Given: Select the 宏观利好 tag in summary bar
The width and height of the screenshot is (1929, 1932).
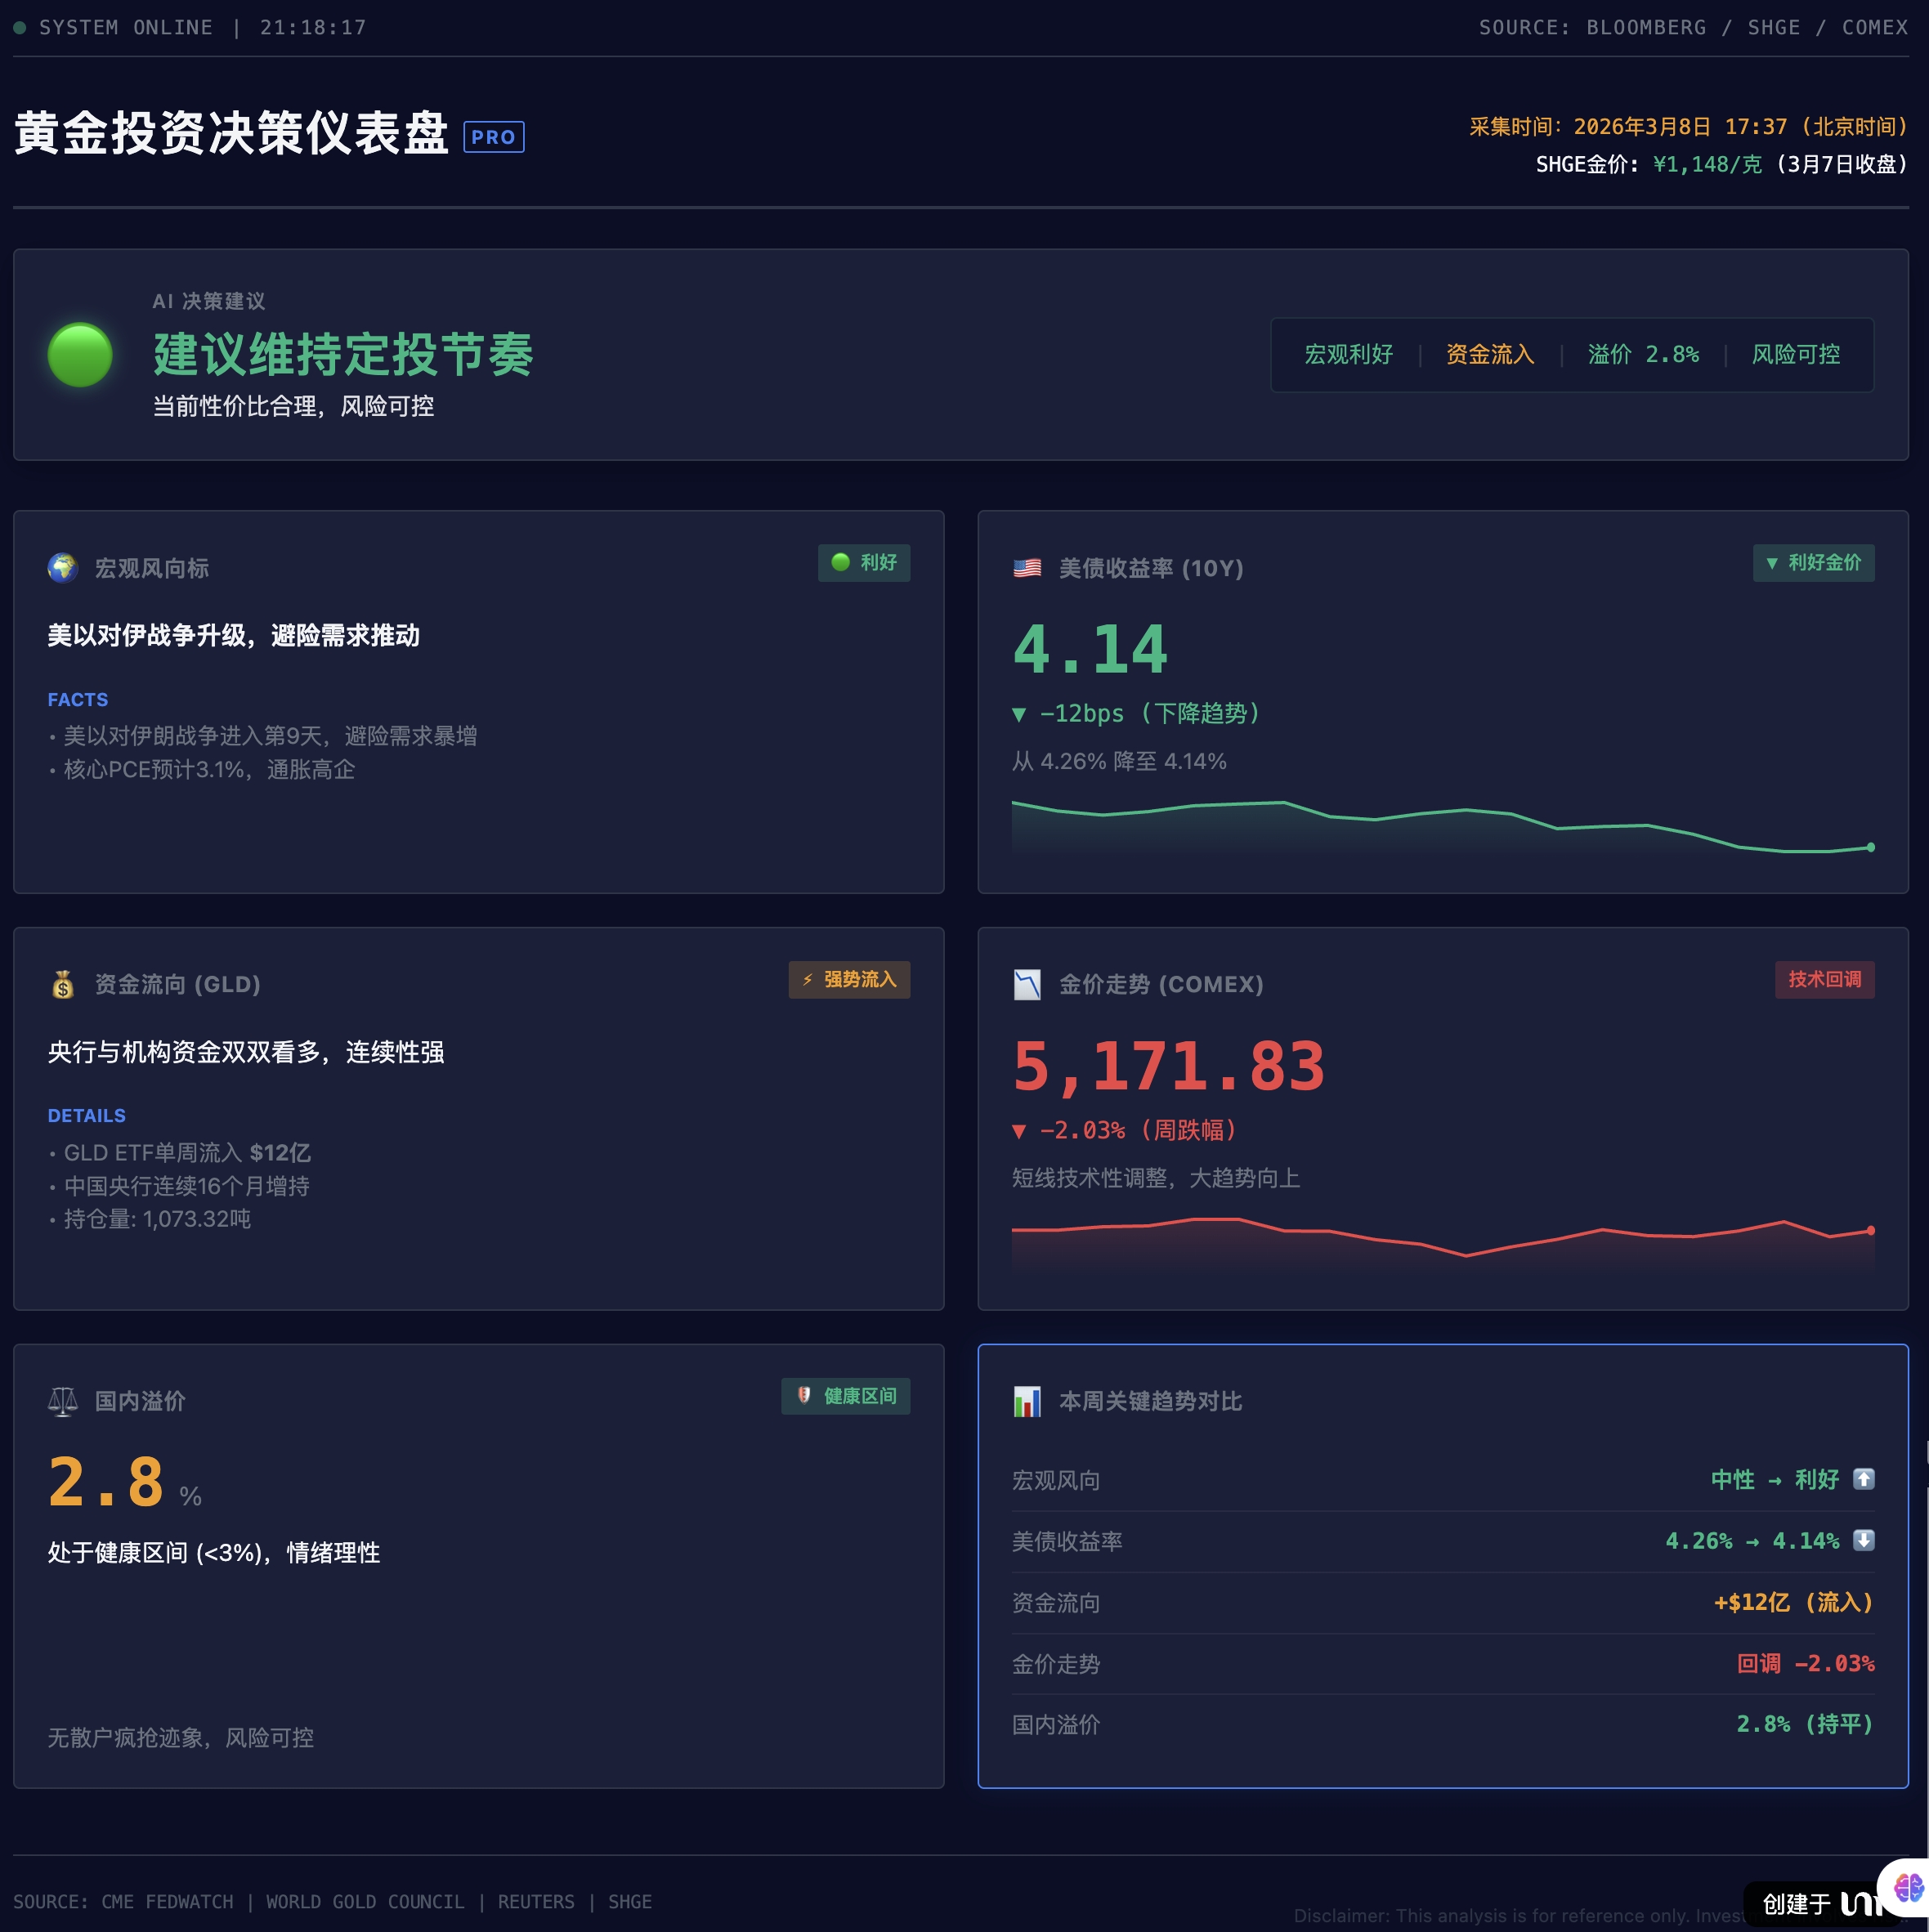Looking at the screenshot, I should [x=1348, y=355].
